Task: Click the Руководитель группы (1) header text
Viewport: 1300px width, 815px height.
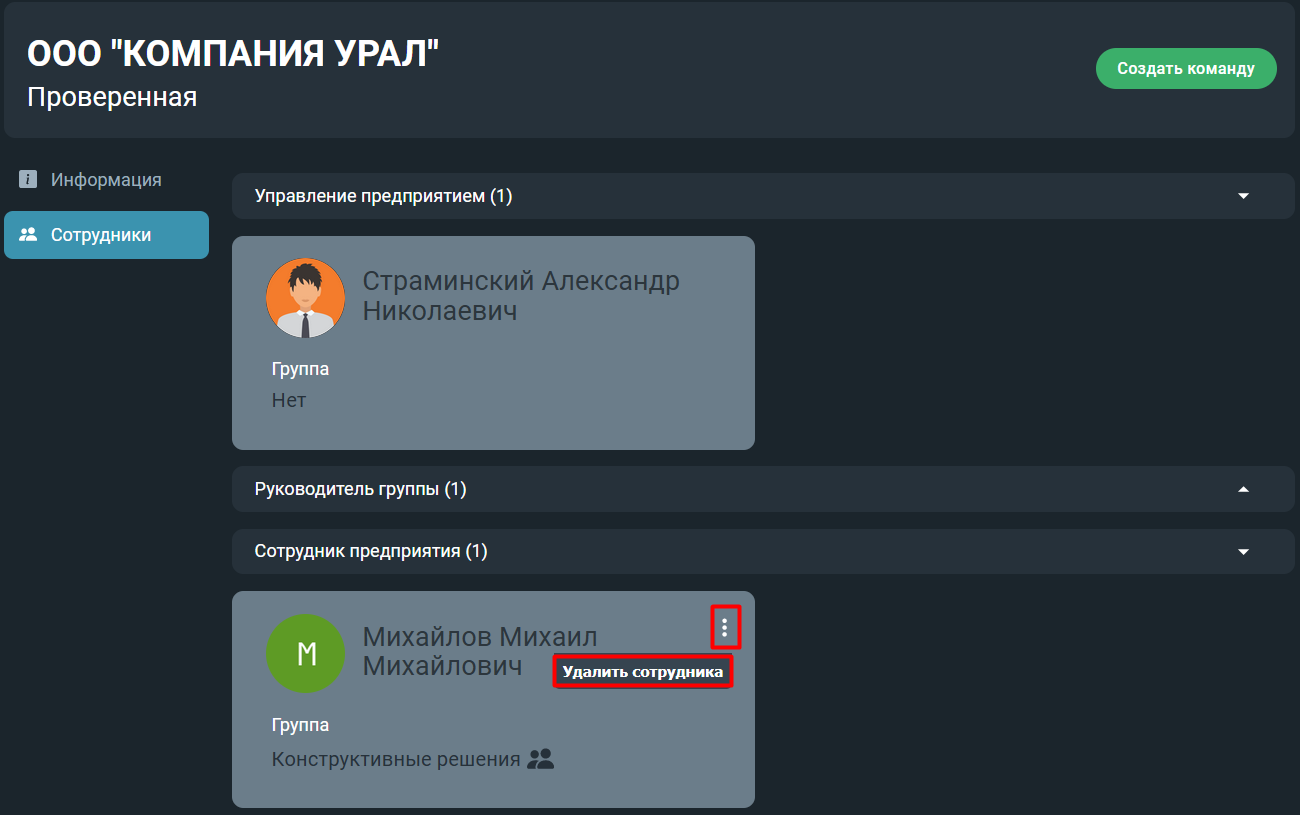Action: [360, 490]
